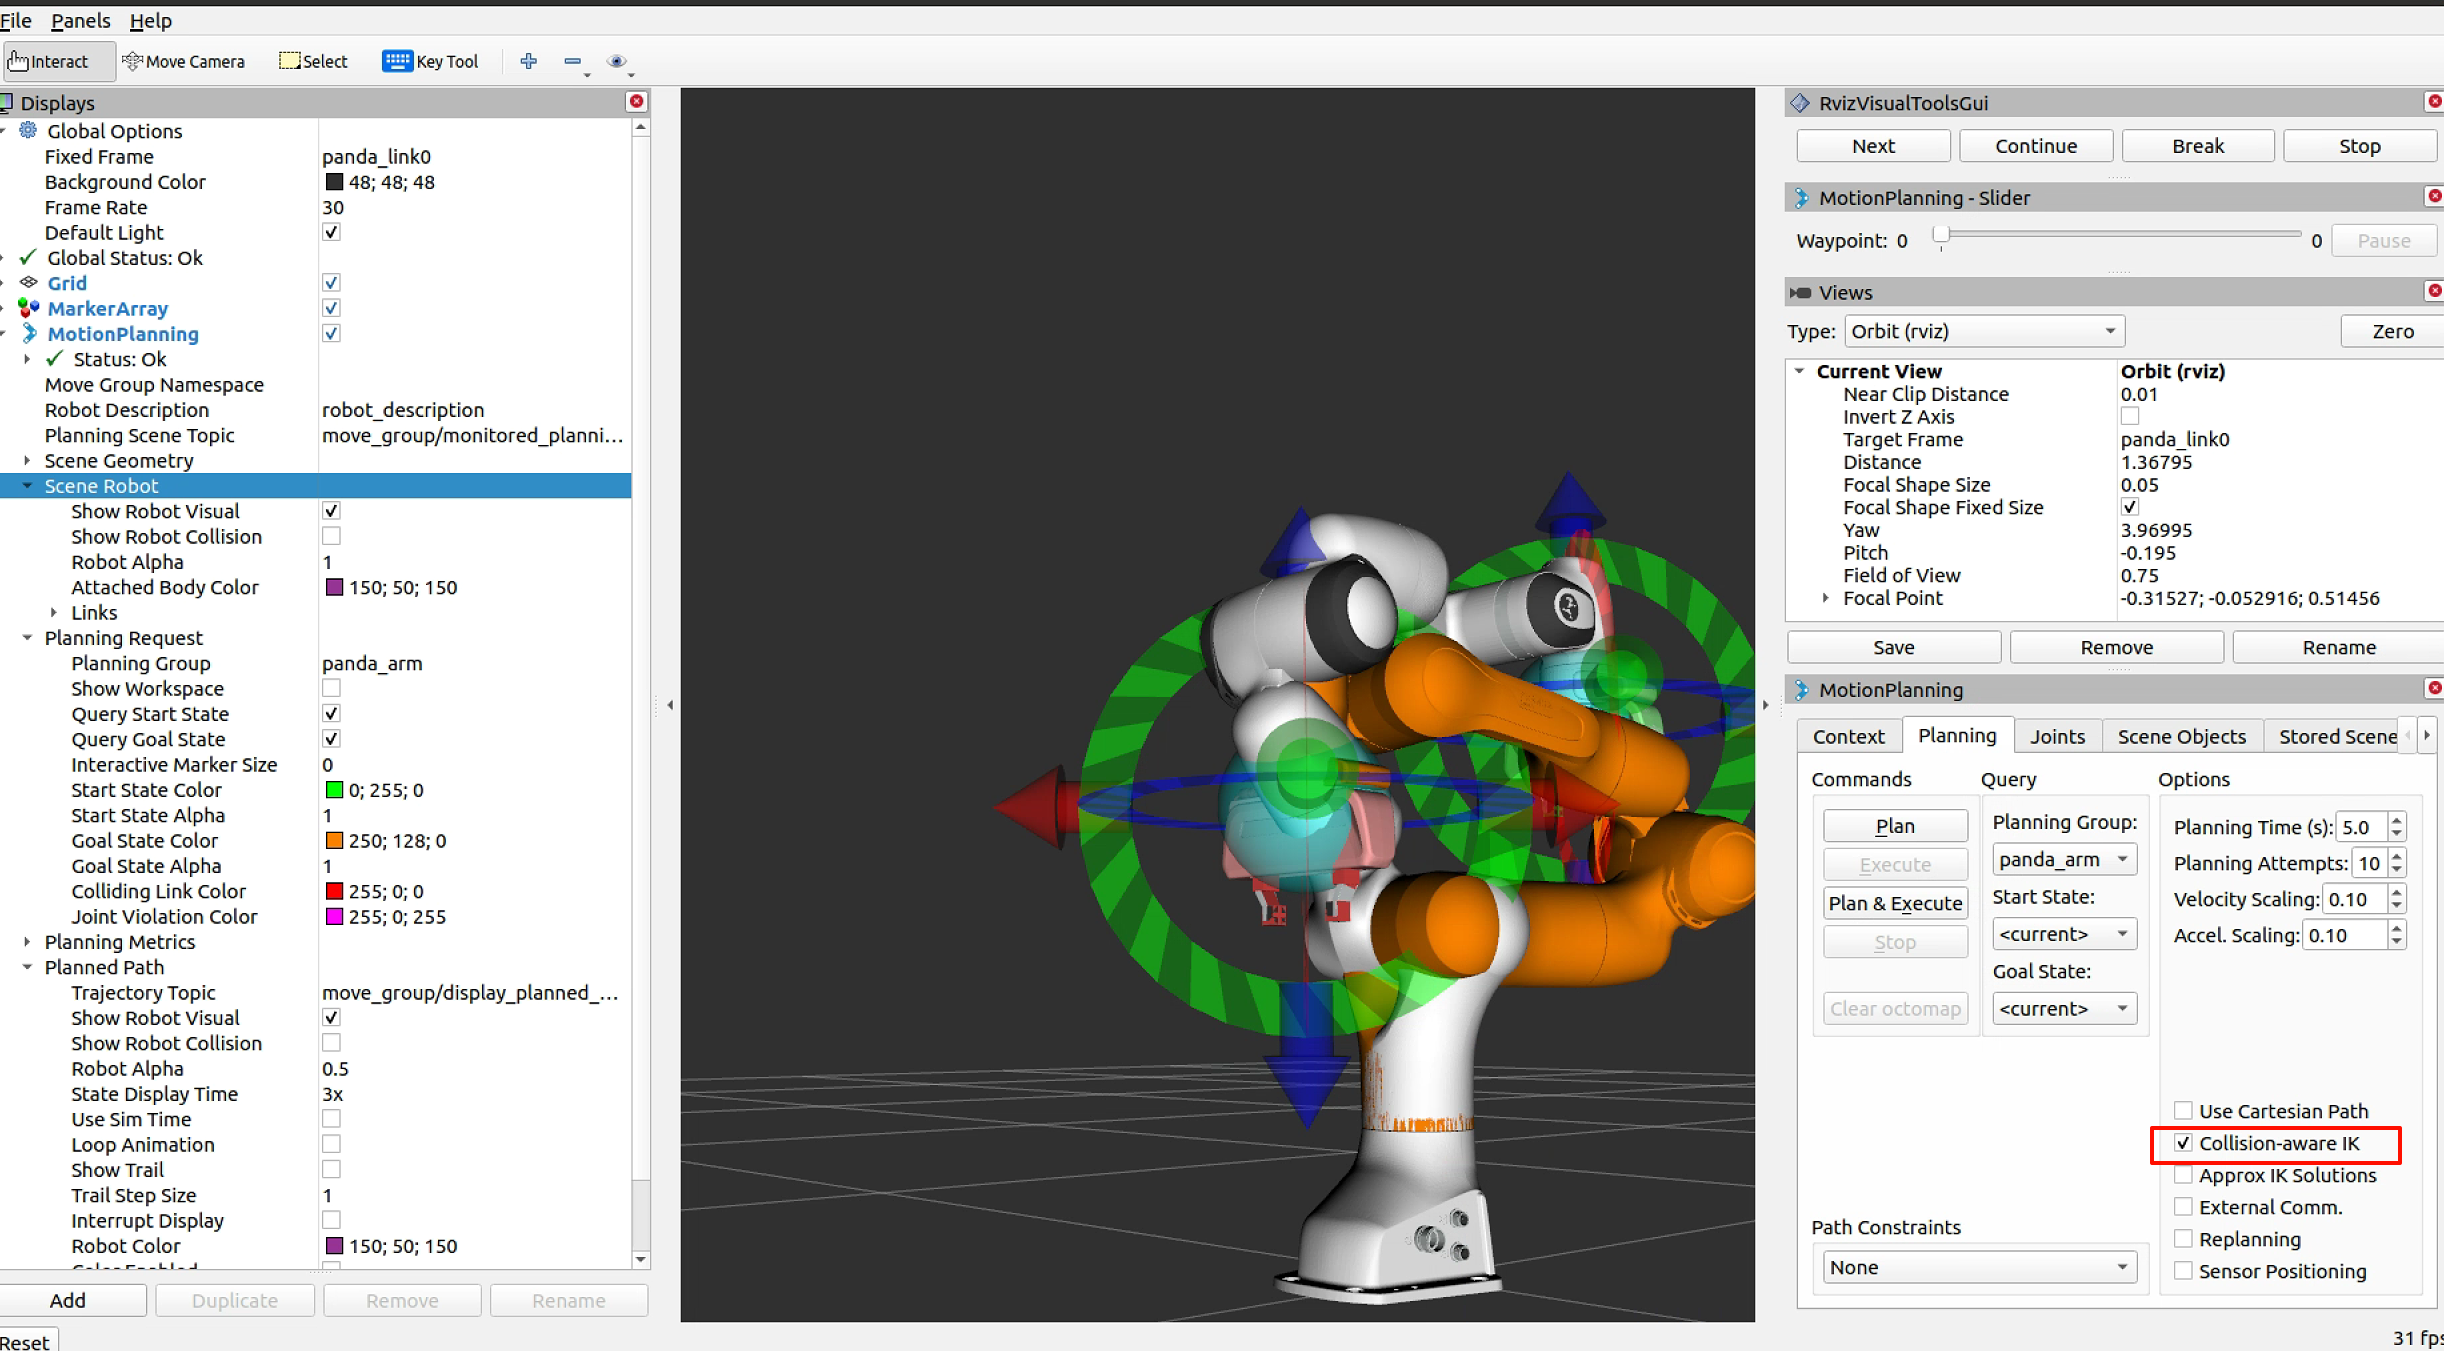Click the minus remove-tool icon

click(x=572, y=61)
